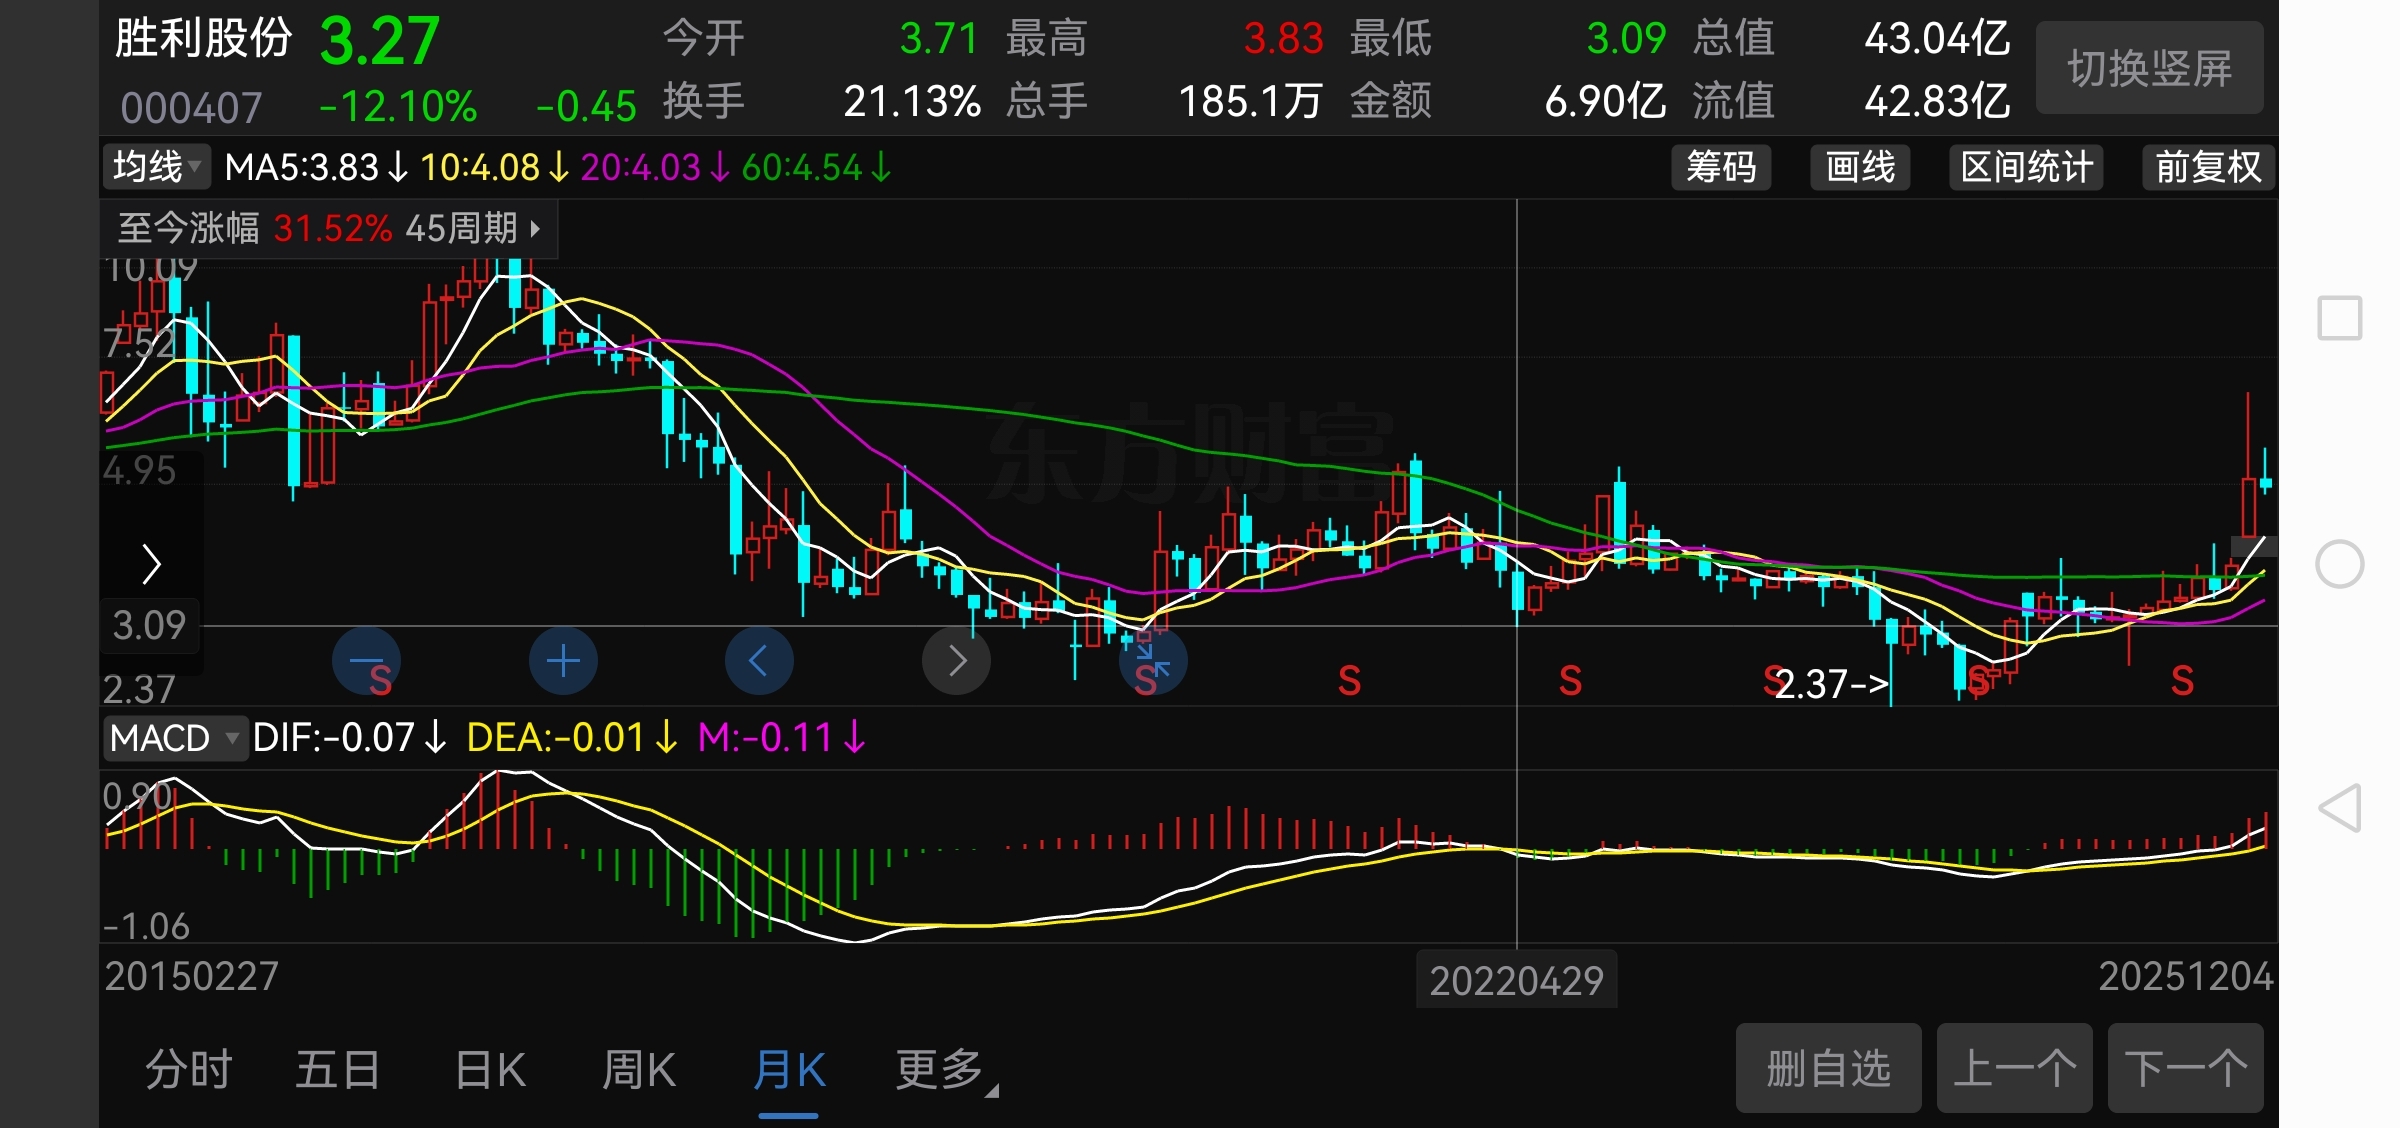
Task: Toggle 筹码 chip distribution display
Action: point(1721,167)
